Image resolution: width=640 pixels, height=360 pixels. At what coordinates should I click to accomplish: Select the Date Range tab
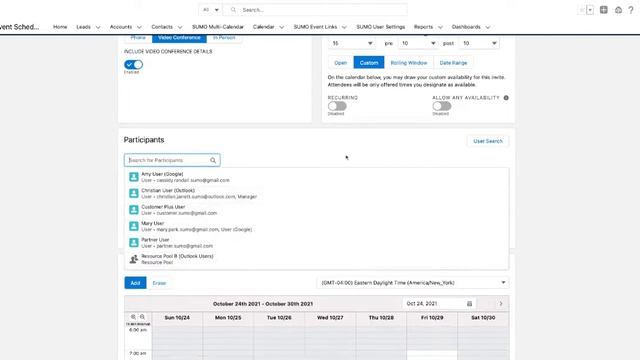[x=453, y=63]
